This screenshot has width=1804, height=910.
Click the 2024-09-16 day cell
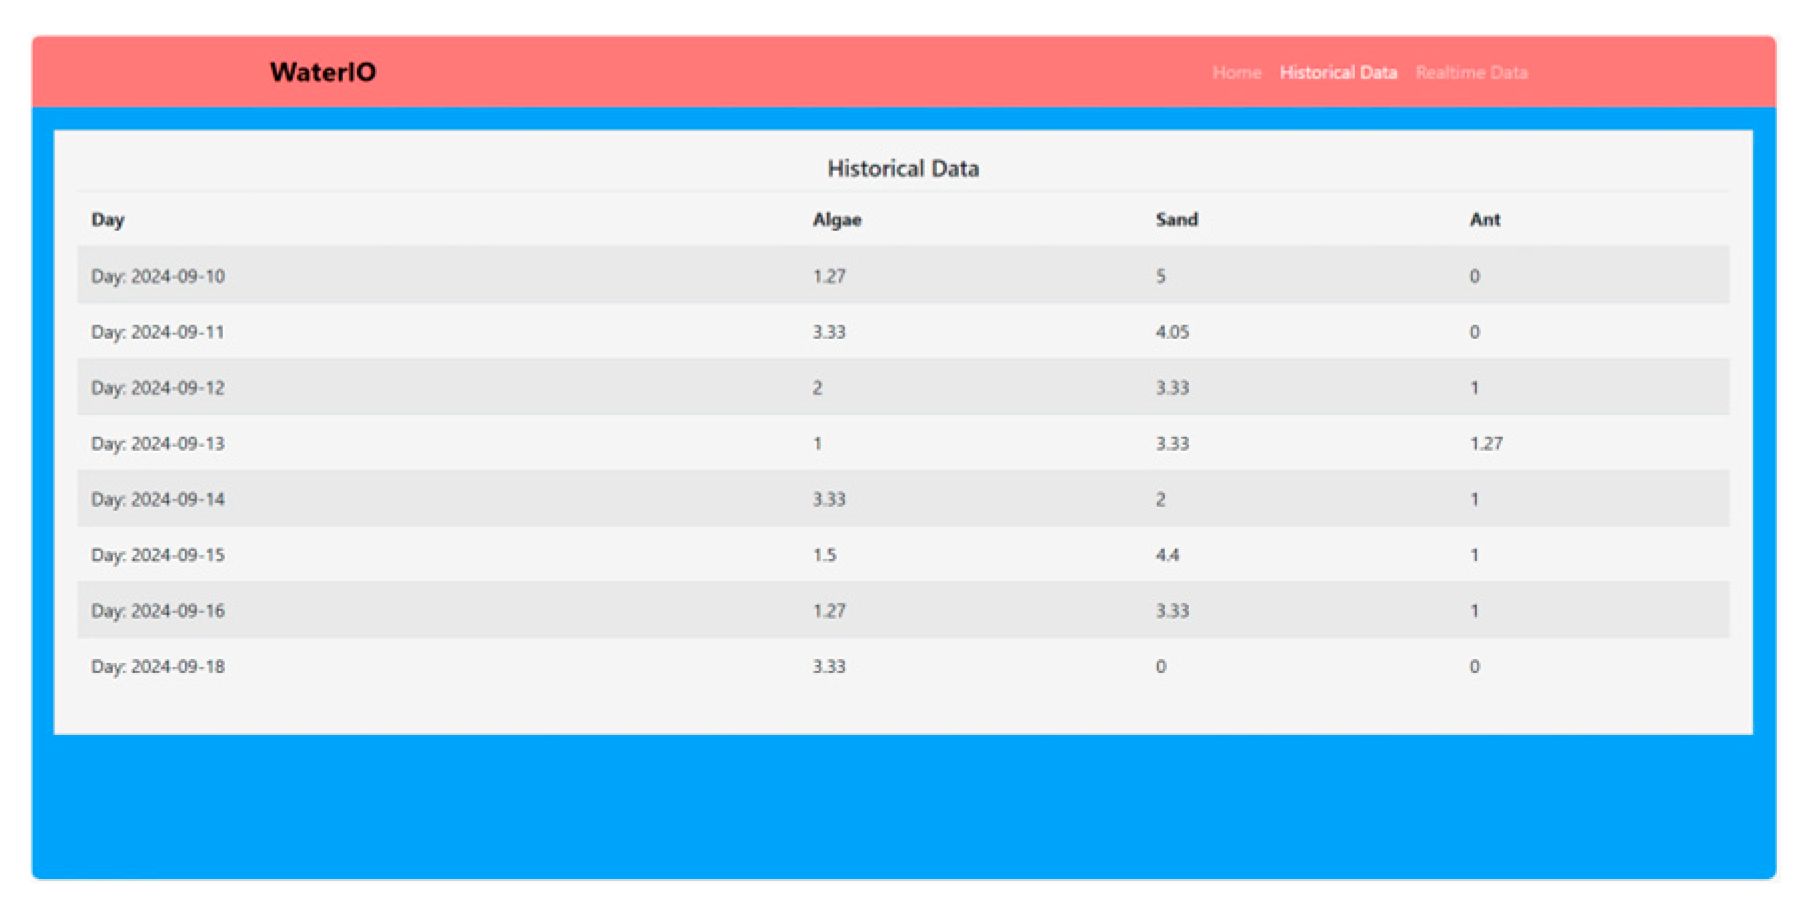[158, 611]
